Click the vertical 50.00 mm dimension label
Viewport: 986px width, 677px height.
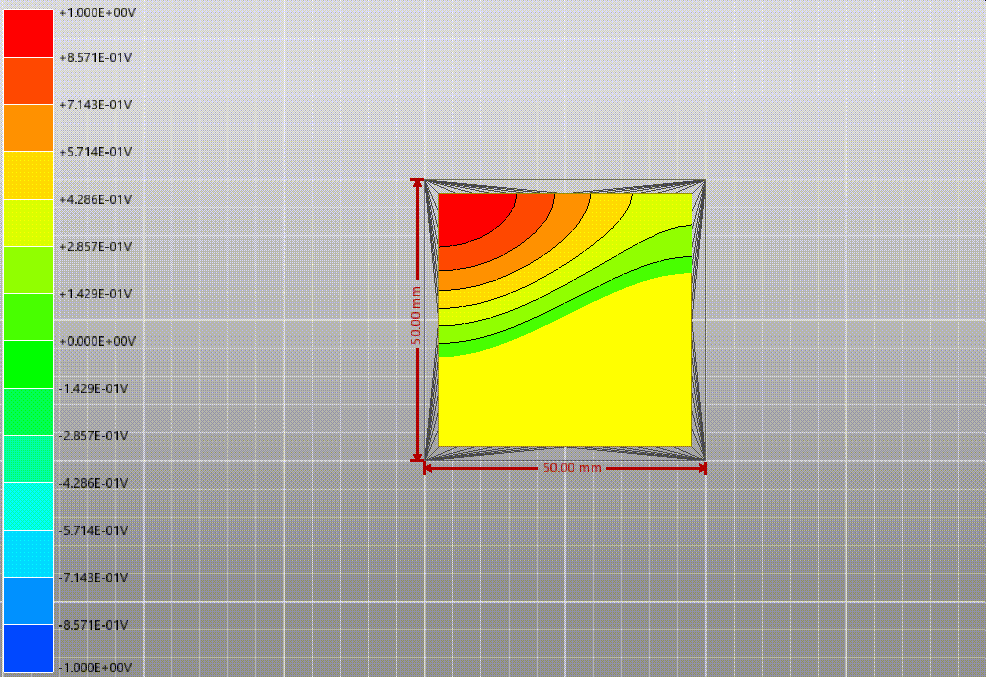(x=416, y=316)
